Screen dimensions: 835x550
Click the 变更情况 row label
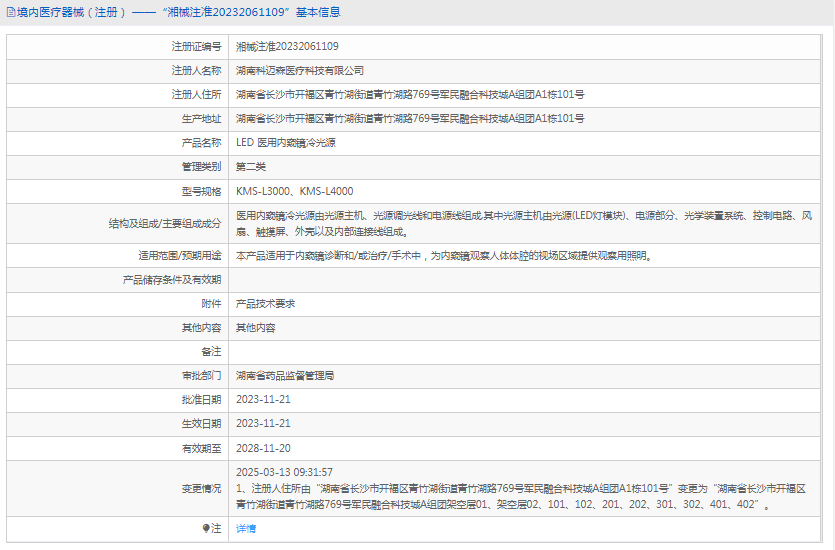[x=201, y=489]
